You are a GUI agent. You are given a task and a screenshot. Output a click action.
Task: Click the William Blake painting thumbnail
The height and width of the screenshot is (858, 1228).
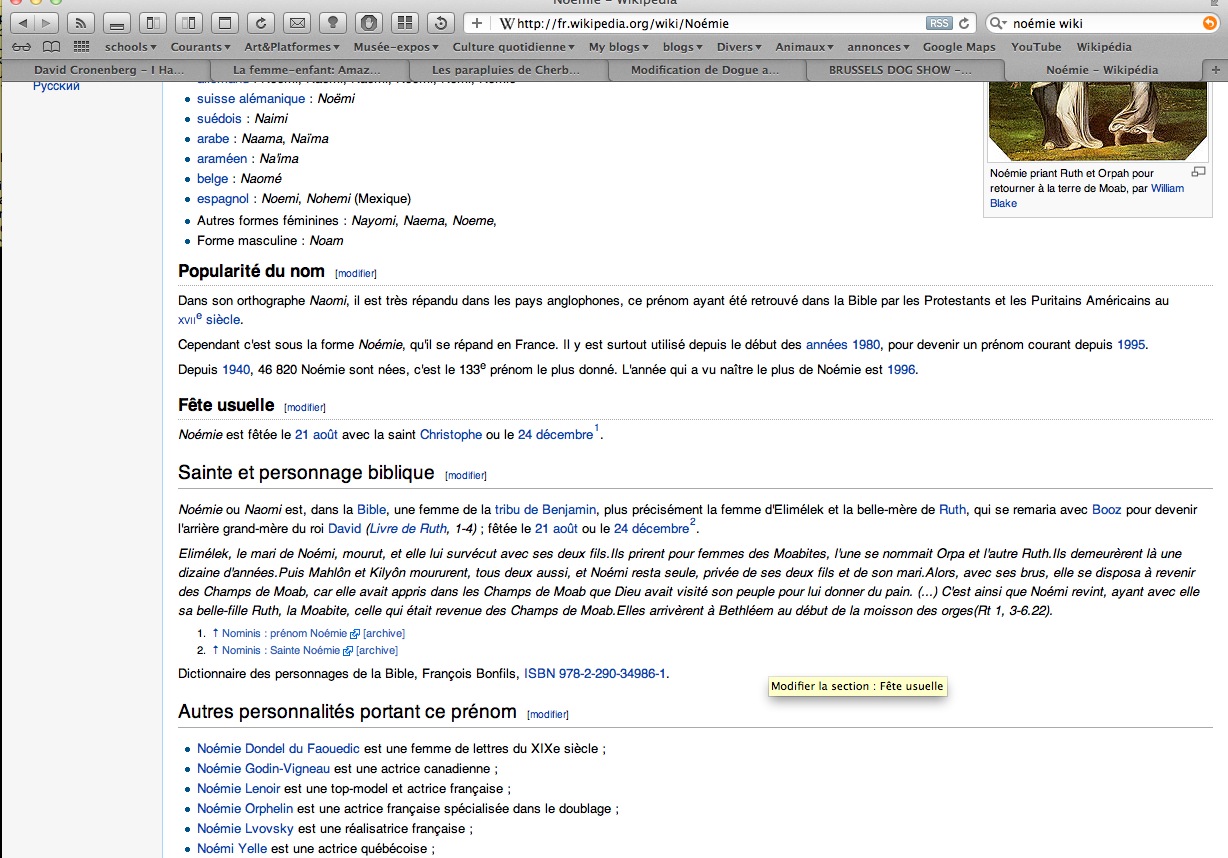pyautogui.click(x=1097, y=120)
